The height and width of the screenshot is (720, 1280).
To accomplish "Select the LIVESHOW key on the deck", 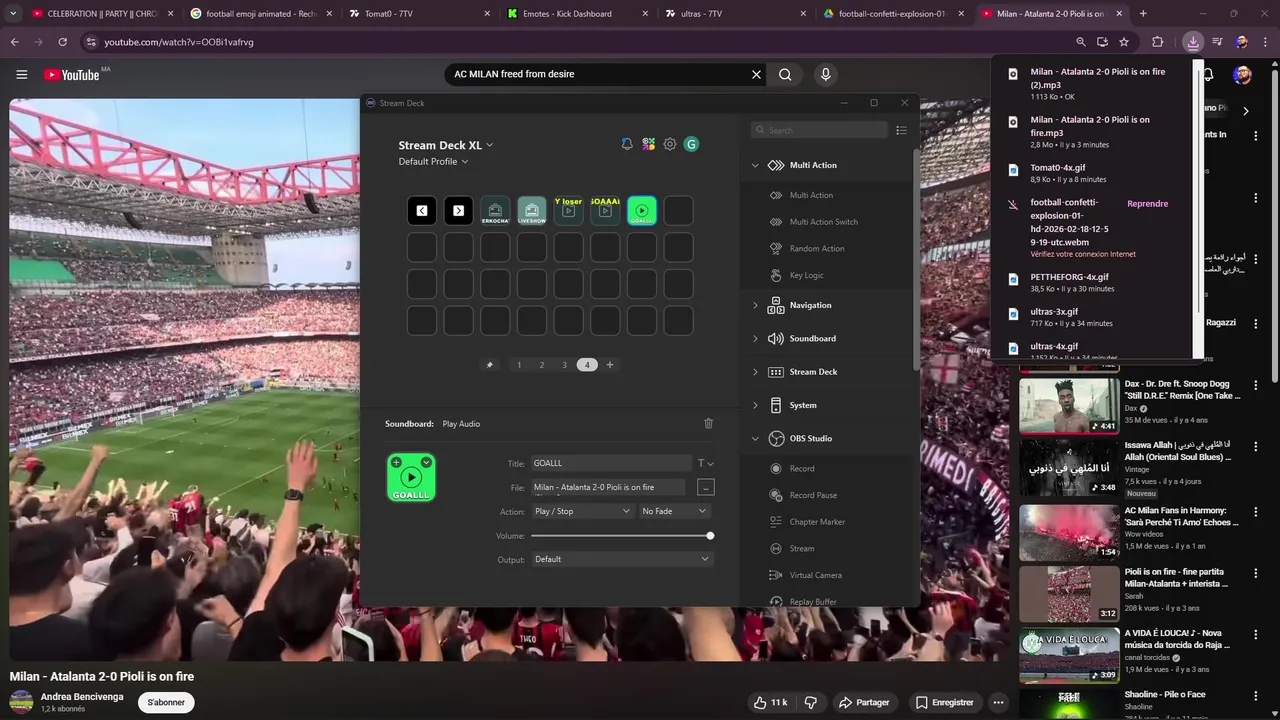I will pyautogui.click(x=532, y=211).
